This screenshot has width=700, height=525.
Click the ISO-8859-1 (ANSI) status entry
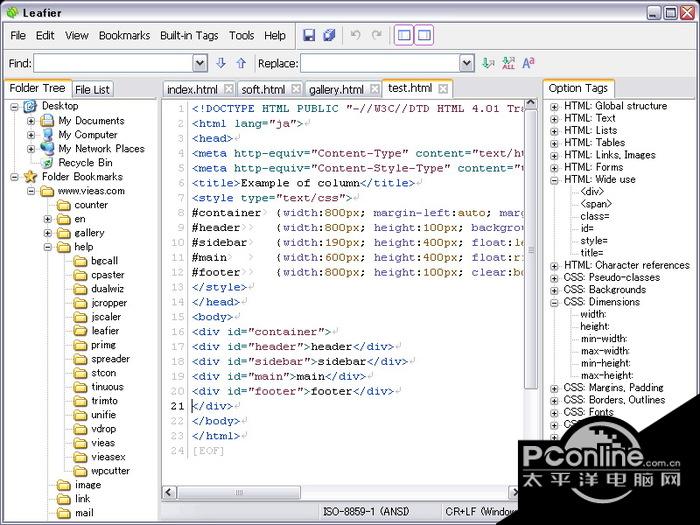point(366,511)
